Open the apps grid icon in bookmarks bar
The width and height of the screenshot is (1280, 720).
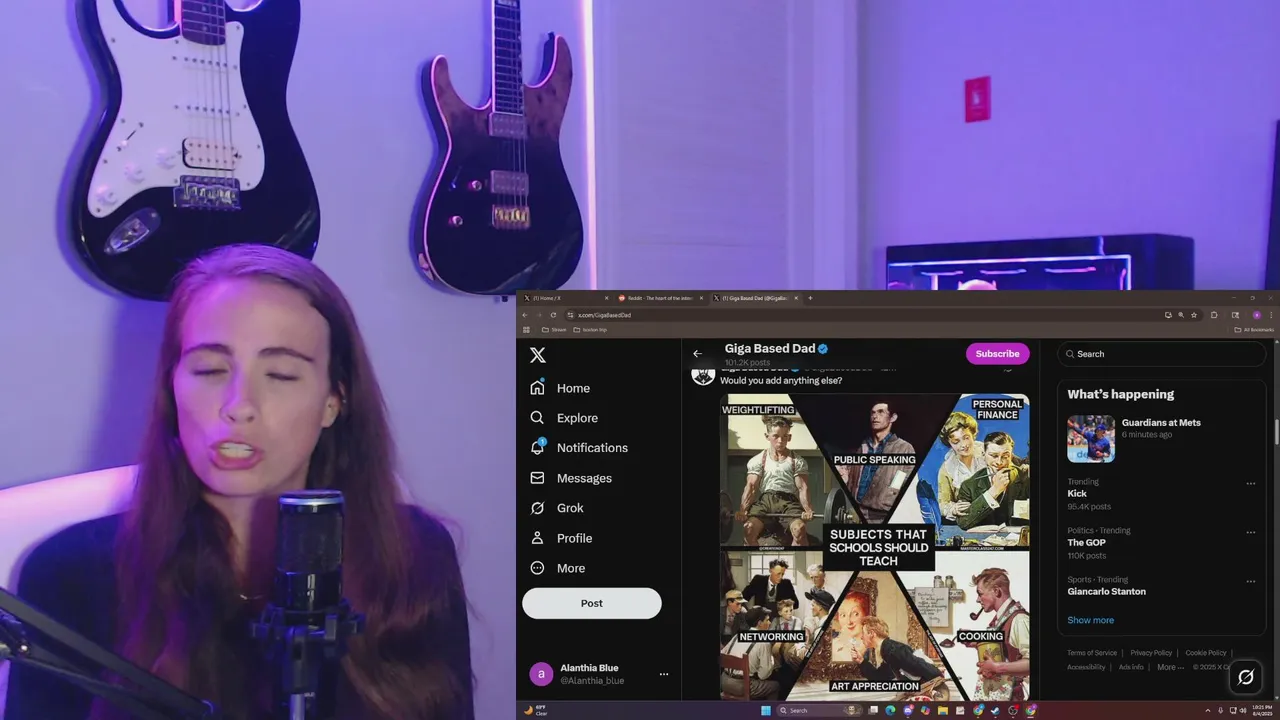[x=526, y=329]
